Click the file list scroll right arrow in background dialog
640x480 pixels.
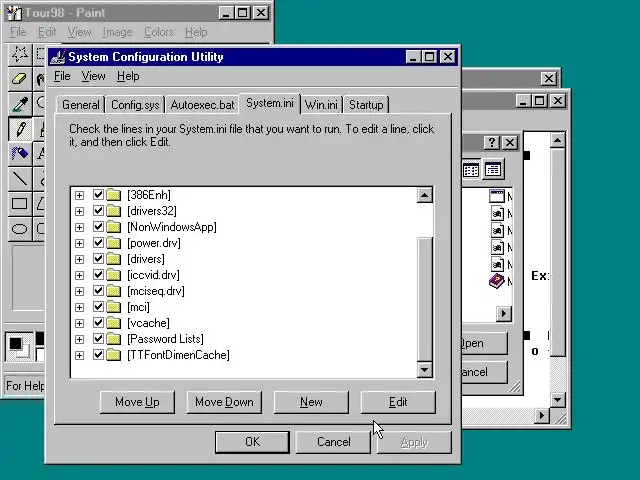click(x=504, y=313)
